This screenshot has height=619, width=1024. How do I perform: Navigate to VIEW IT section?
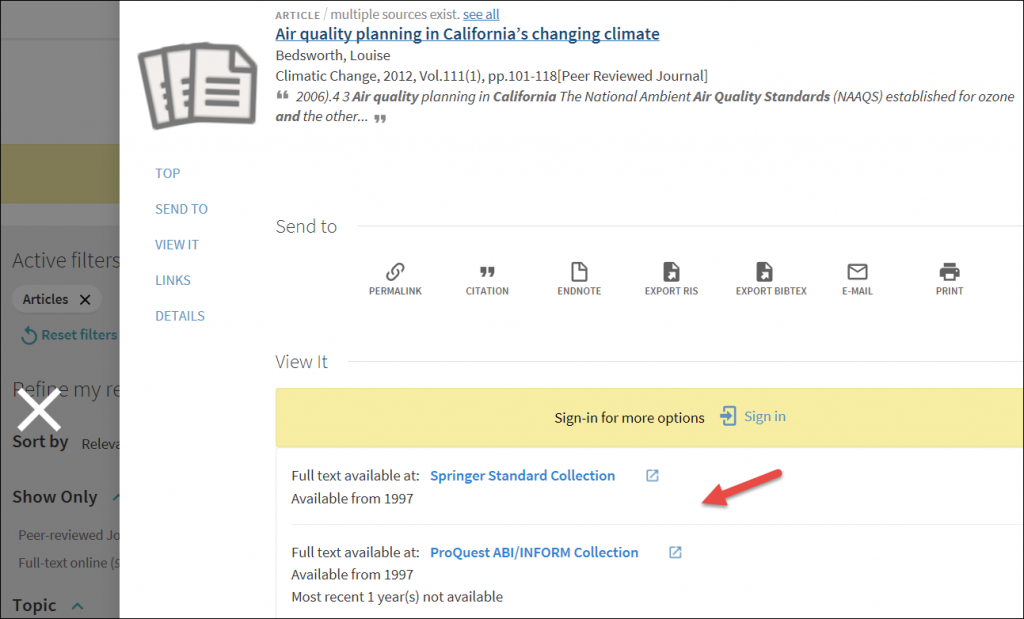(x=176, y=245)
